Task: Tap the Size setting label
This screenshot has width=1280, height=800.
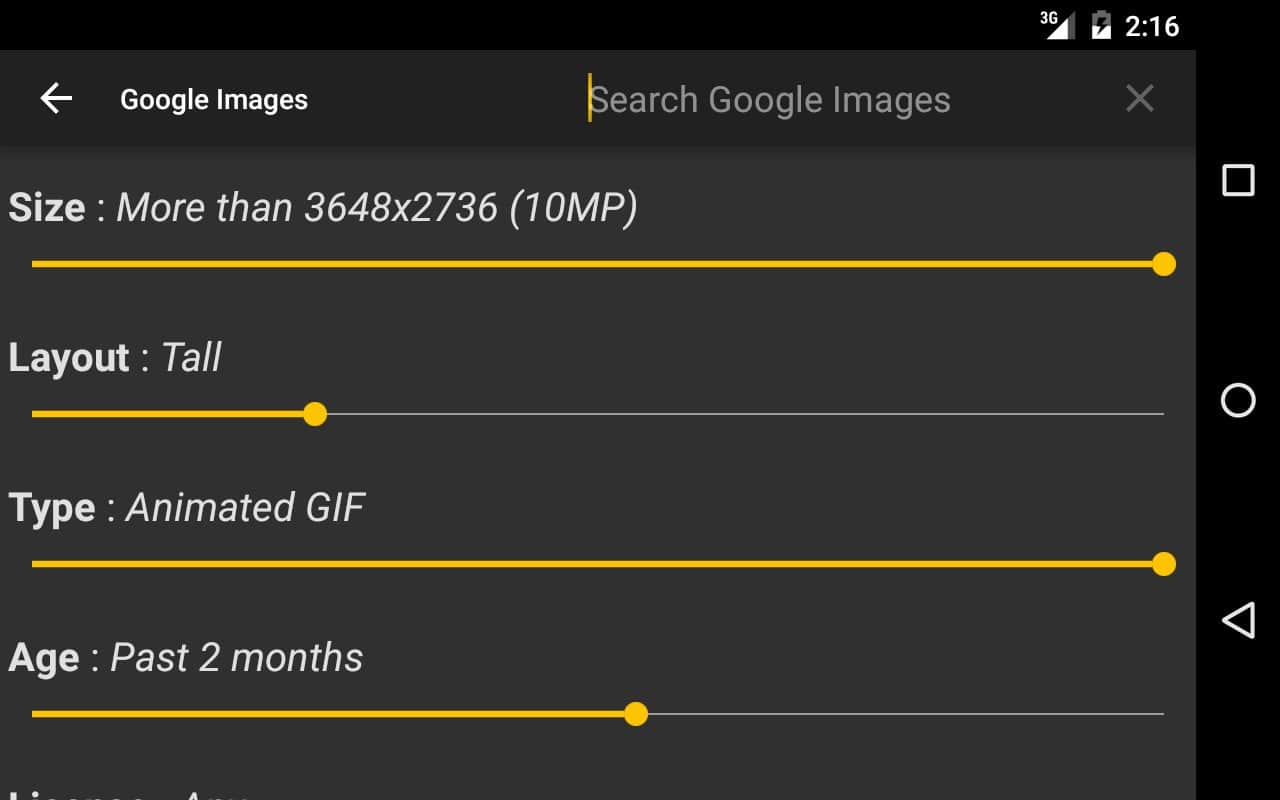Action: (x=323, y=208)
